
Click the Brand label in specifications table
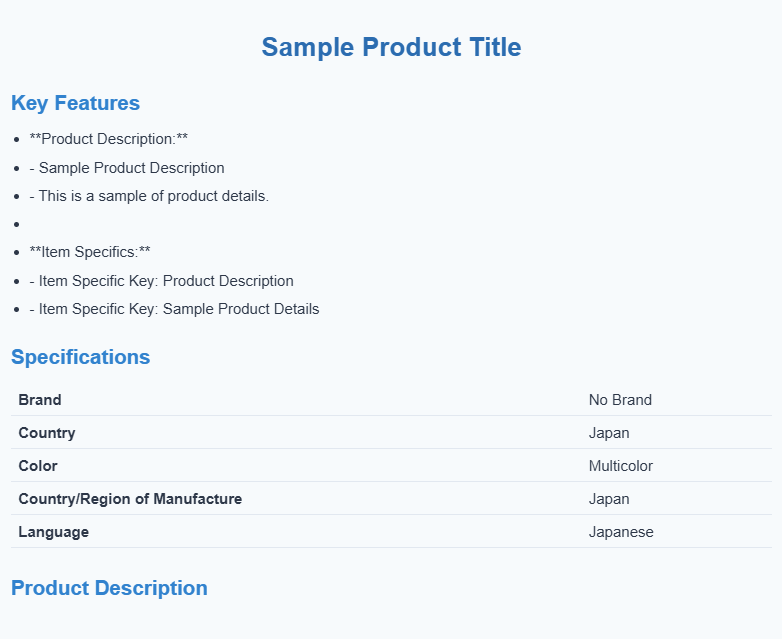pyautogui.click(x=40, y=400)
